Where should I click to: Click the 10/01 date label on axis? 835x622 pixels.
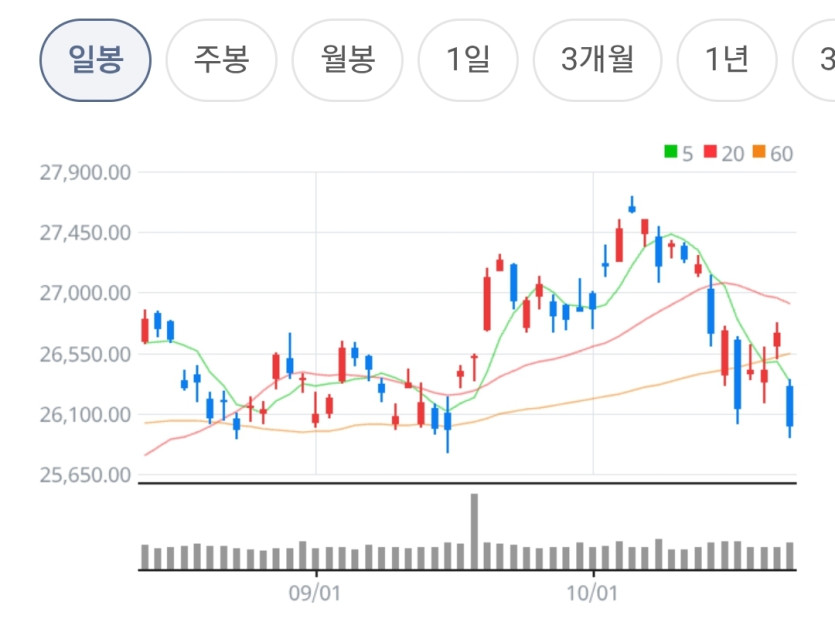click(x=592, y=593)
